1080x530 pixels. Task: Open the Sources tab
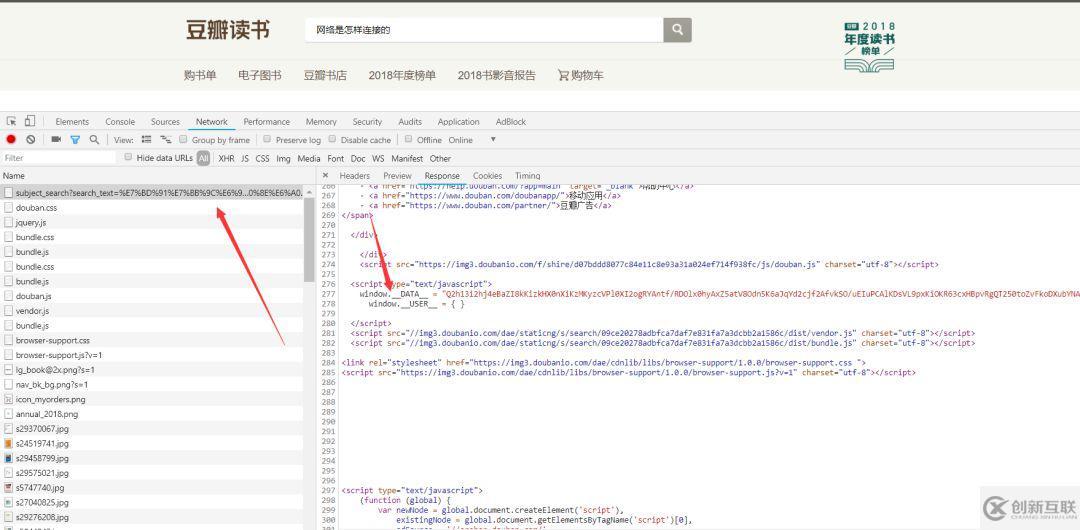pyautogui.click(x=165, y=122)
